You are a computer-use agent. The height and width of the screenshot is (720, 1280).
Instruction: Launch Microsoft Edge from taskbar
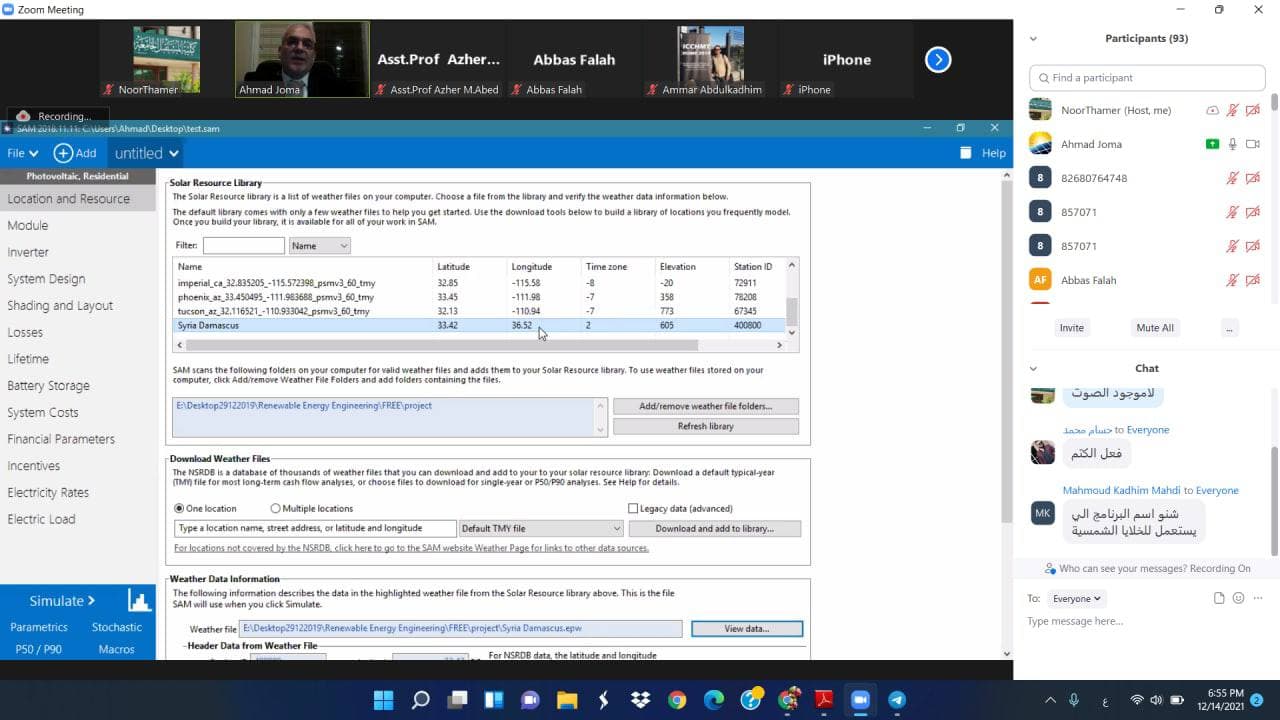tap(713, 700)
